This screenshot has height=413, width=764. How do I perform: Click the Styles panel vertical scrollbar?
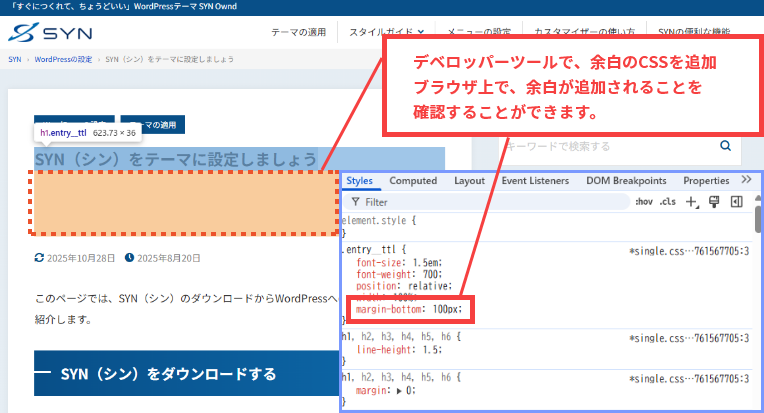758,218
